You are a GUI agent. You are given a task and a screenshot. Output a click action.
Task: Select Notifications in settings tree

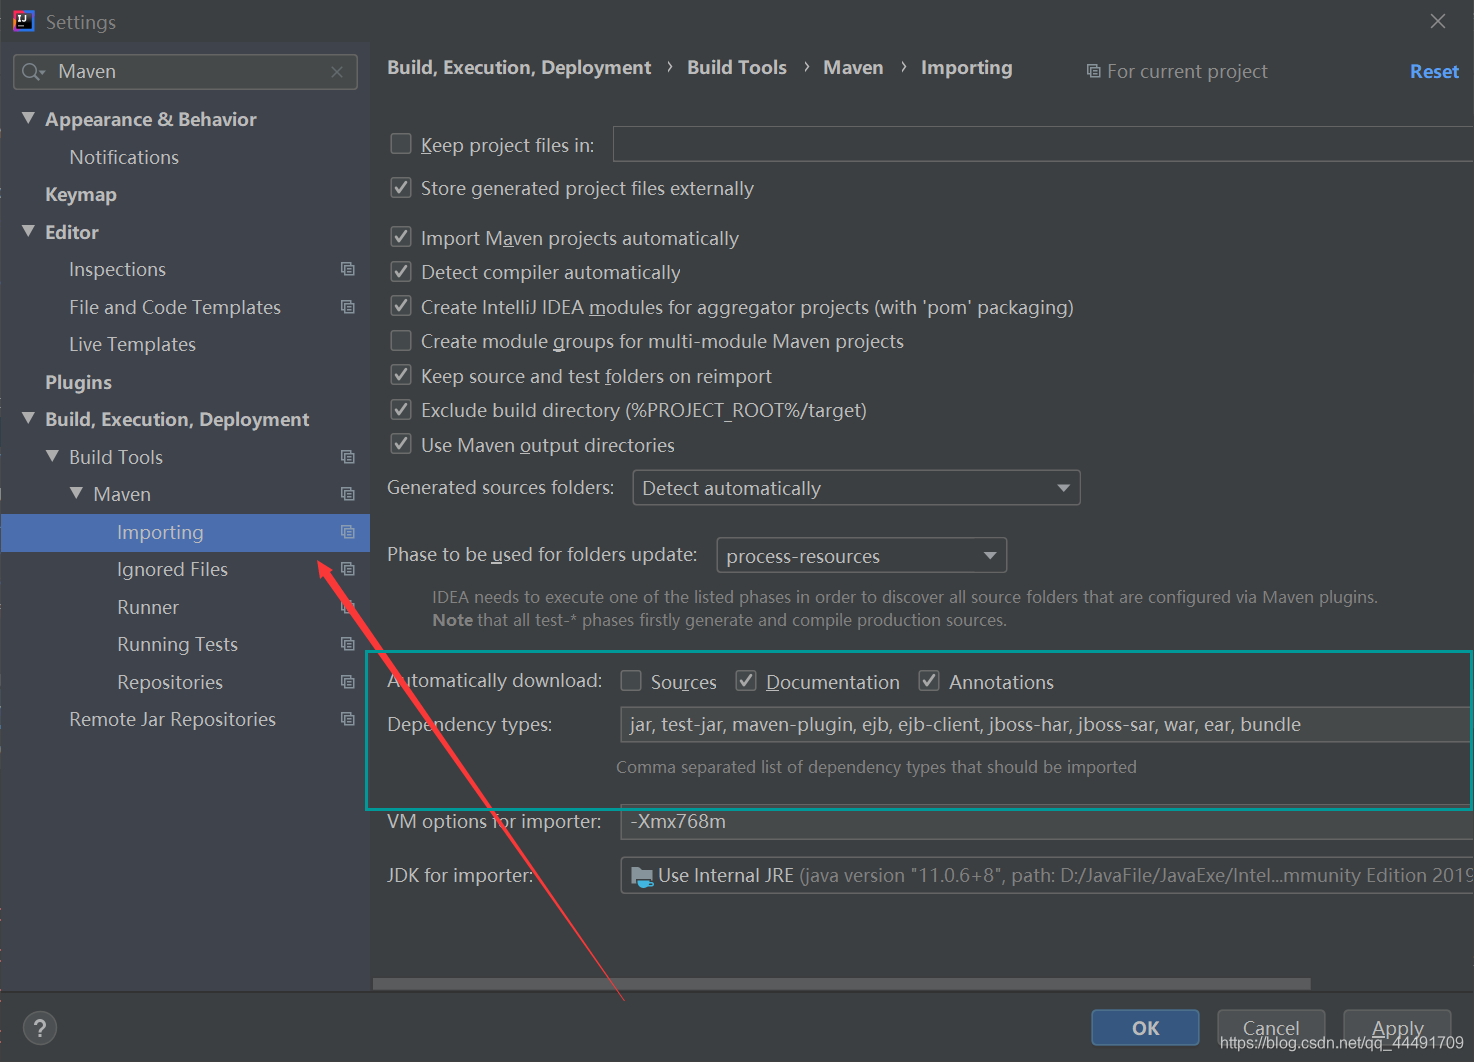click(x=124, y=157)
